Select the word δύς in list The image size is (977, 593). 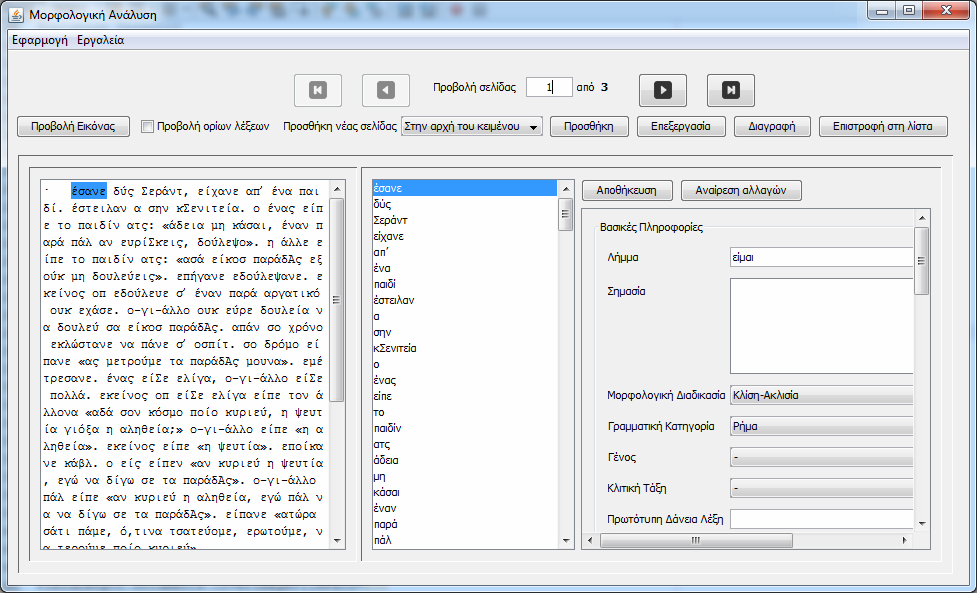[464, 204]
